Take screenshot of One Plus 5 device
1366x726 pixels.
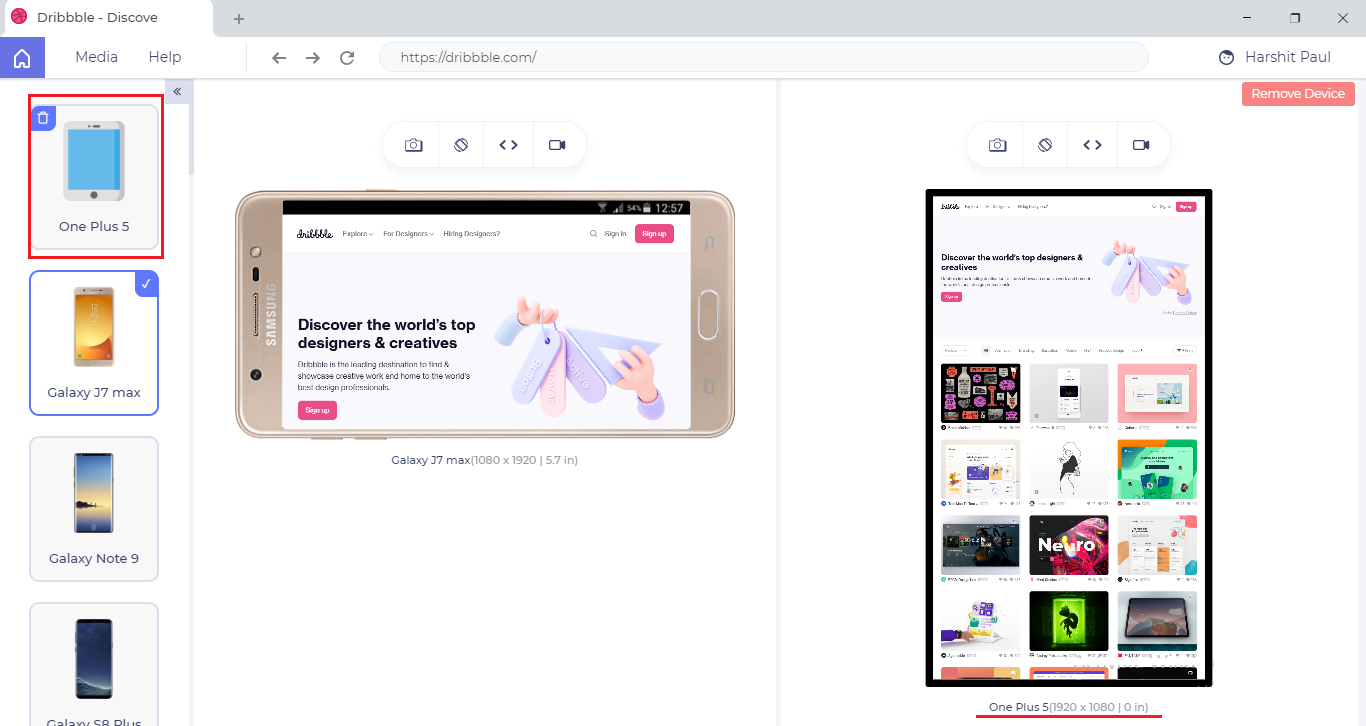tap(997, 145)
